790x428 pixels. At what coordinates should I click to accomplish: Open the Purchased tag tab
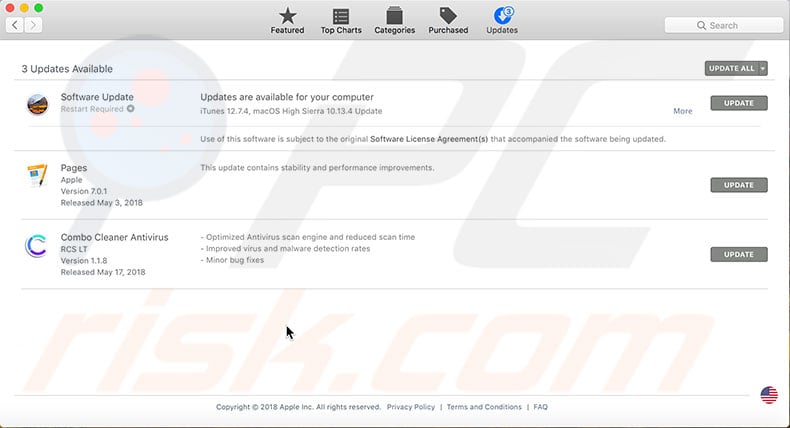click(448, 21)
